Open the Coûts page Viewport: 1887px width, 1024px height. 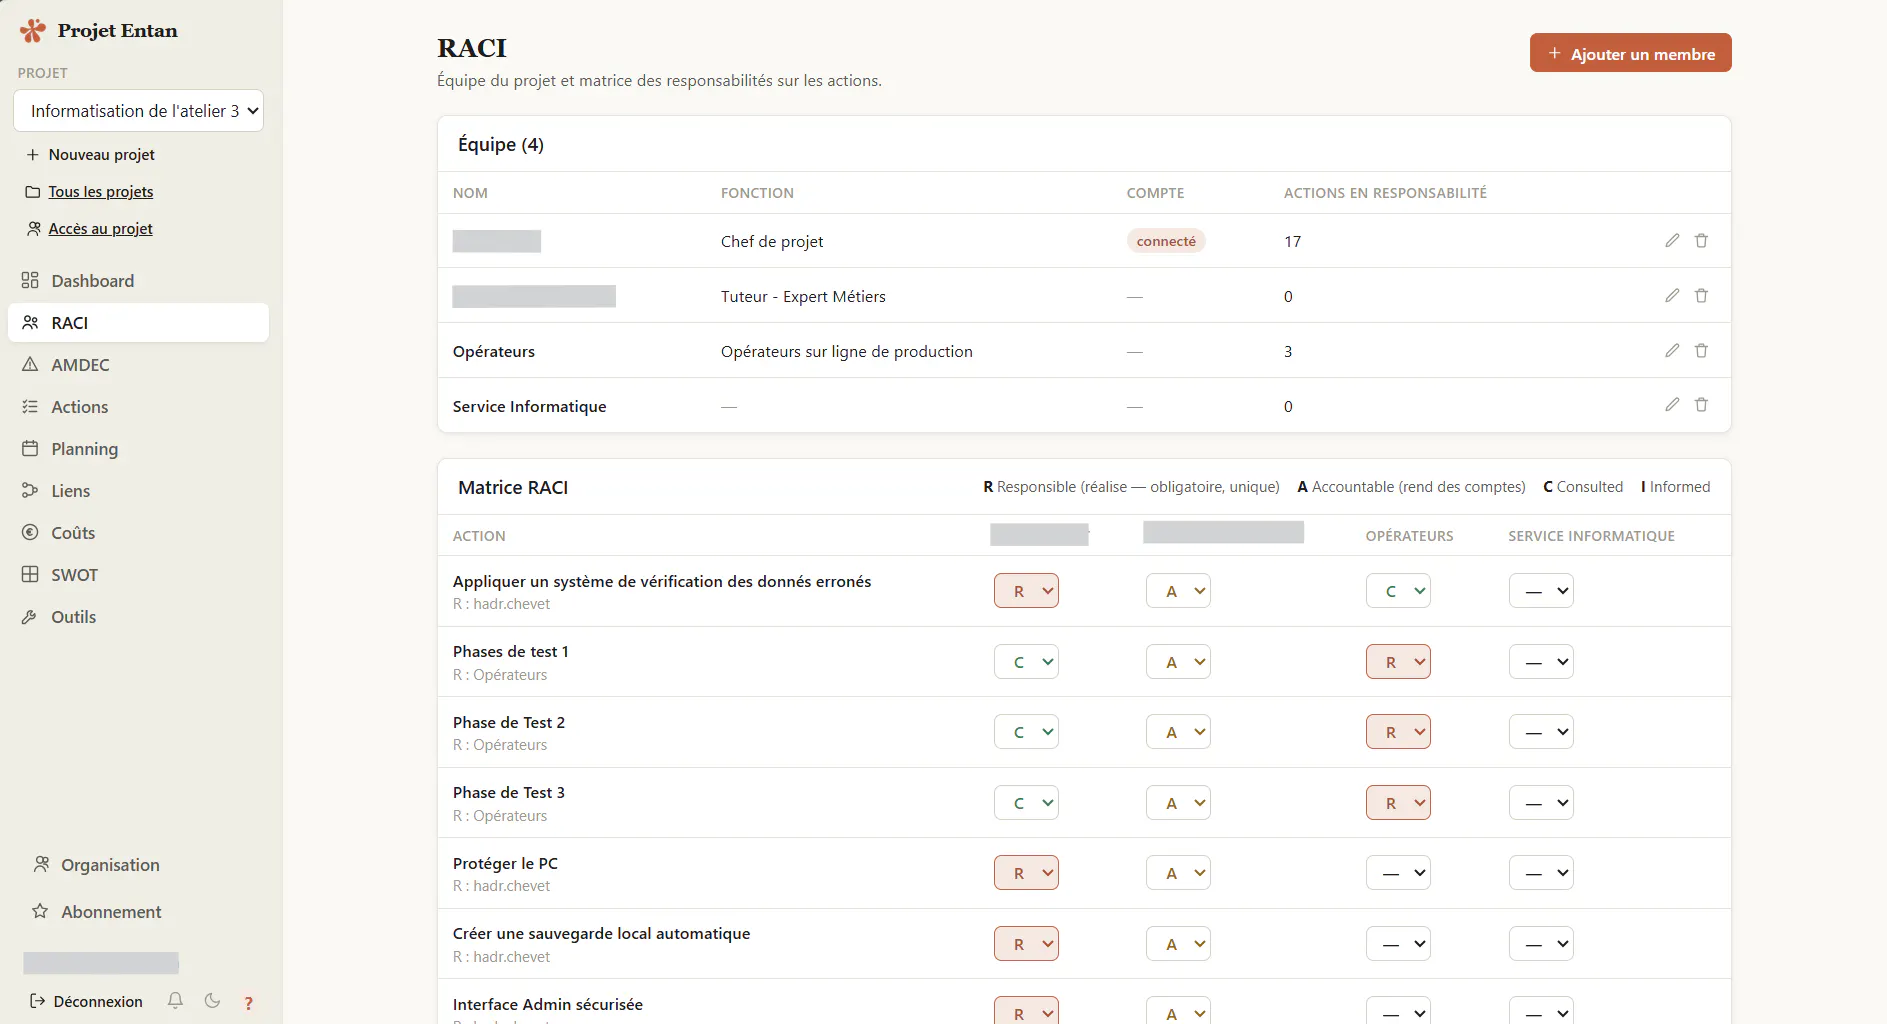[138, 533]
